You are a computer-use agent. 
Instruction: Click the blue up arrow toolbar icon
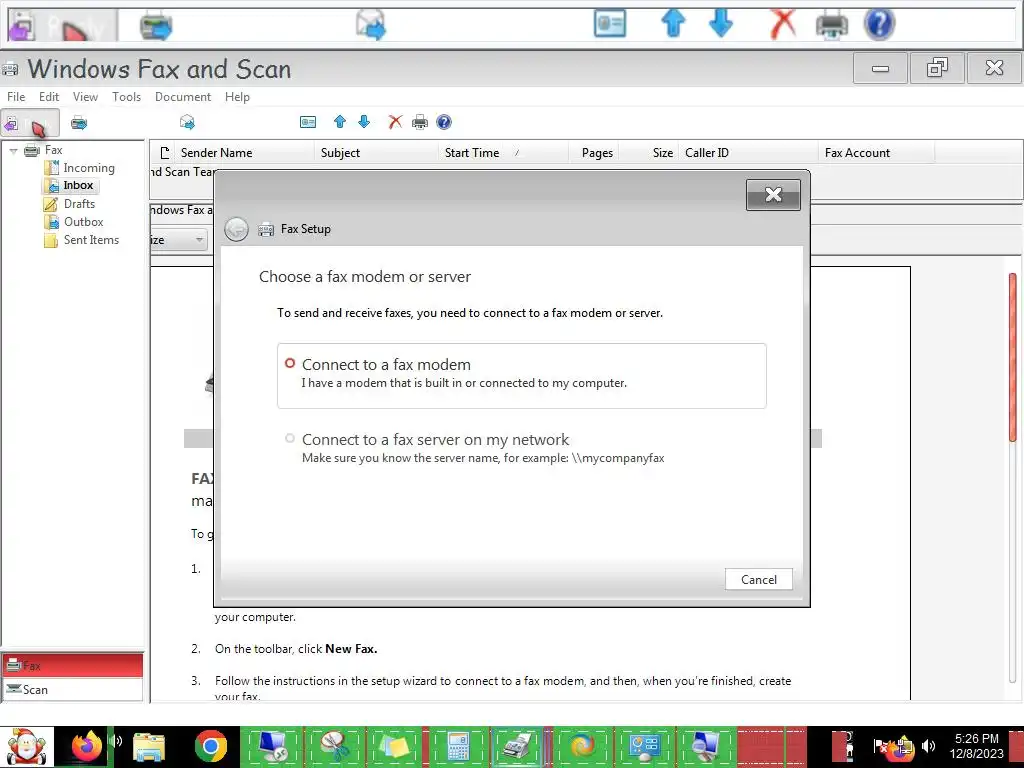click(340, 122)
